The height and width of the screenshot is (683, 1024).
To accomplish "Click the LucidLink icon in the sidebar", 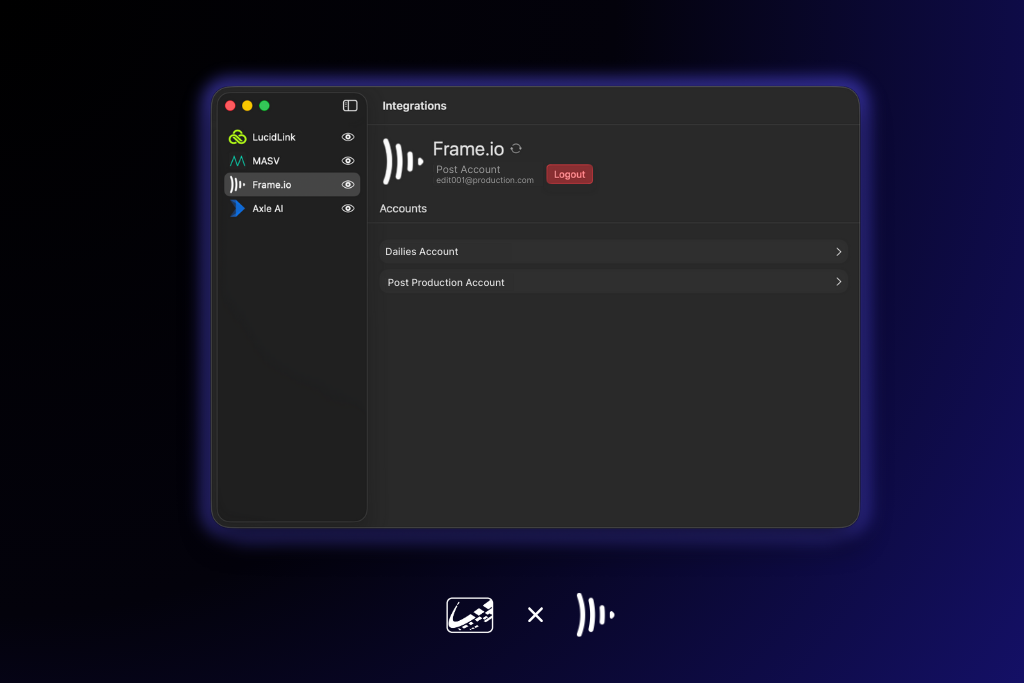I will click(x=237, y=137).
